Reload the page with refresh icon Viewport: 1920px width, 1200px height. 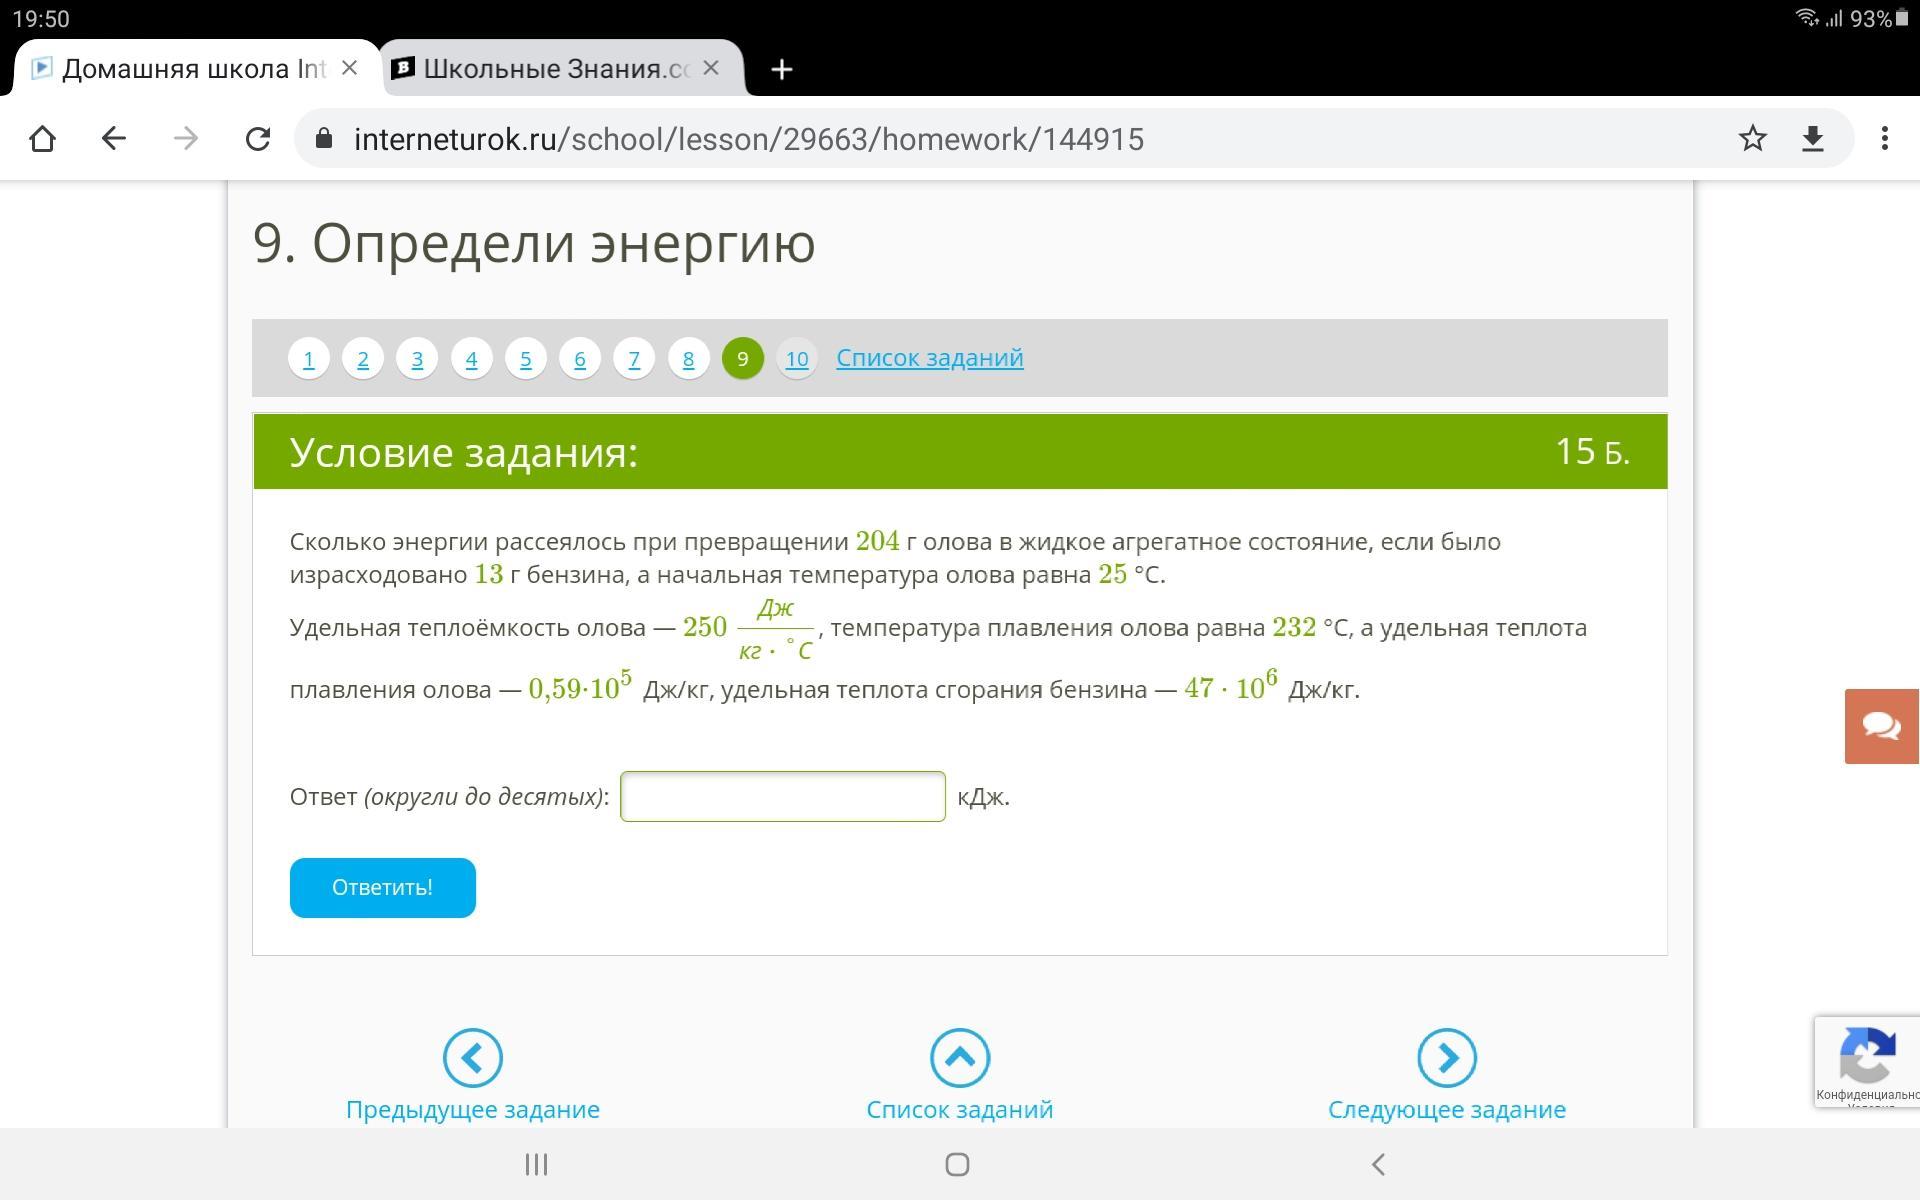tap(258, 139)
